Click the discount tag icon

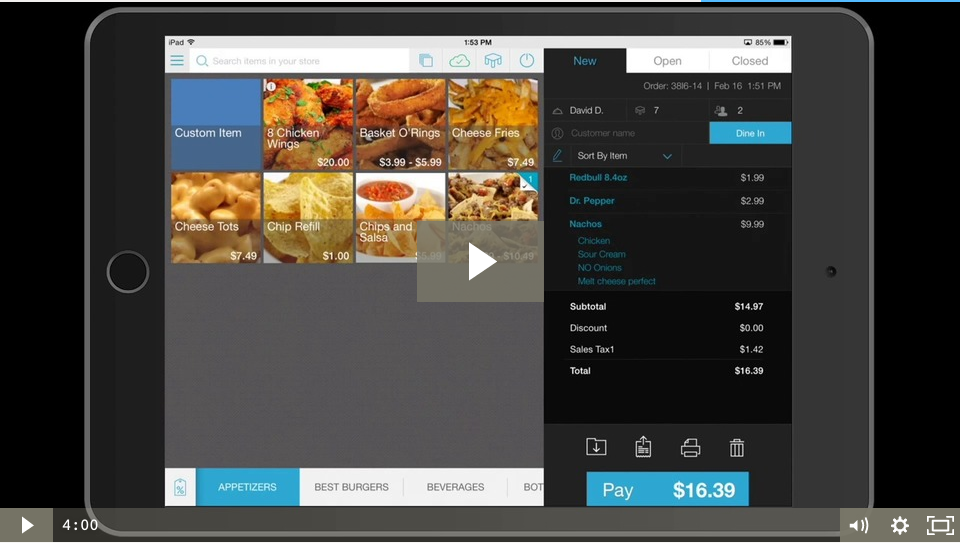[x=180, y=487]
